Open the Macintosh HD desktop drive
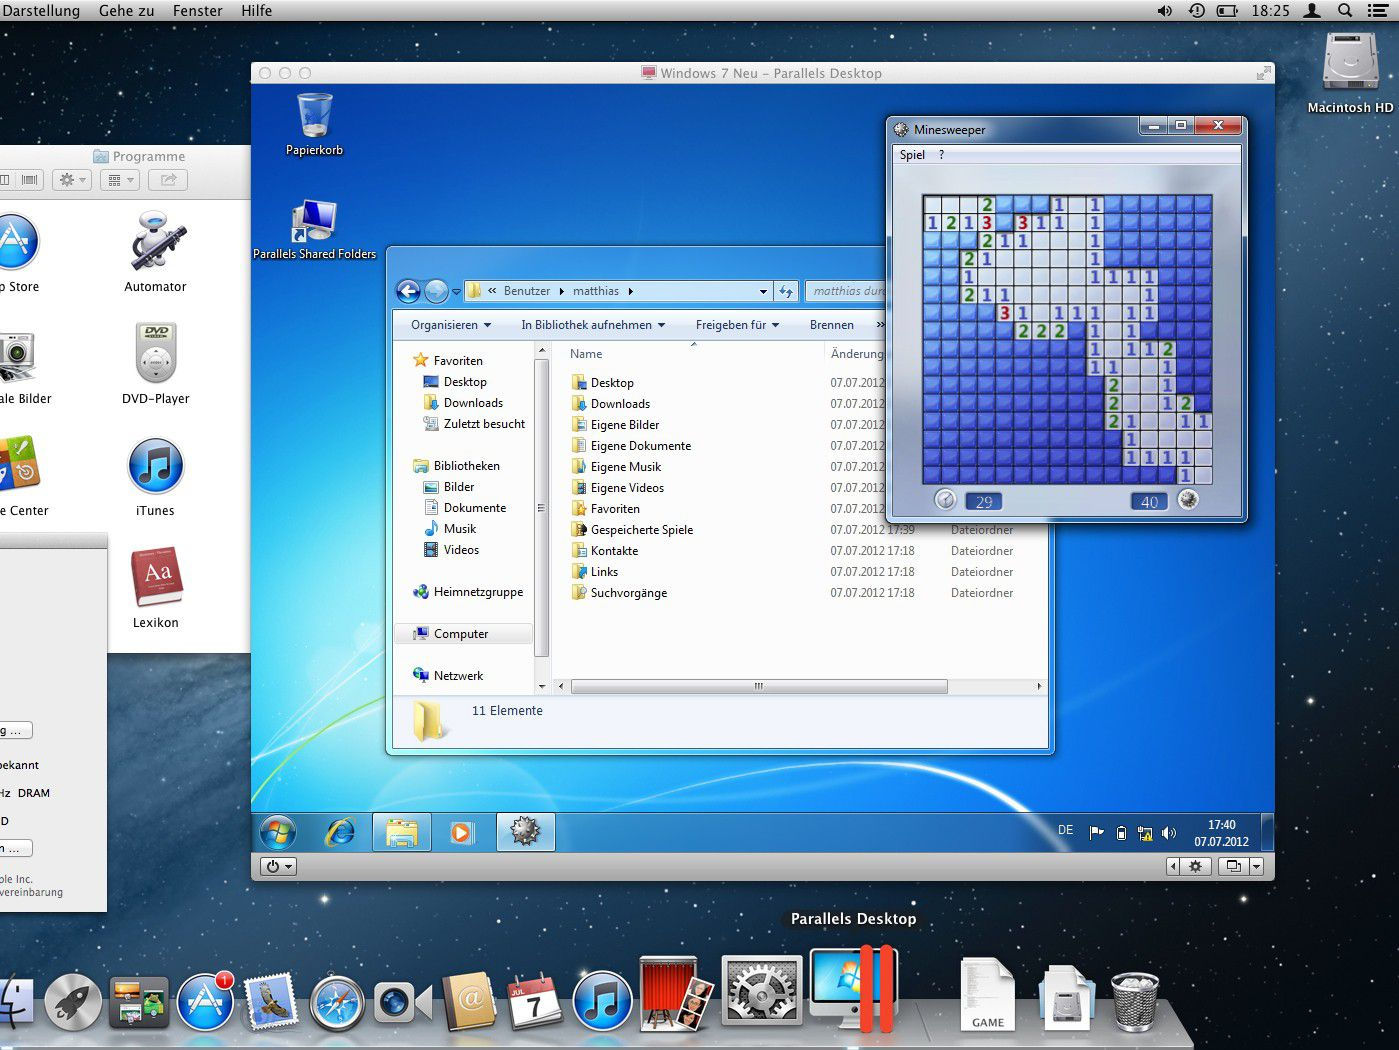Image resolution: width=1399 pixels, height=1050 pixels. point(1350,72)
